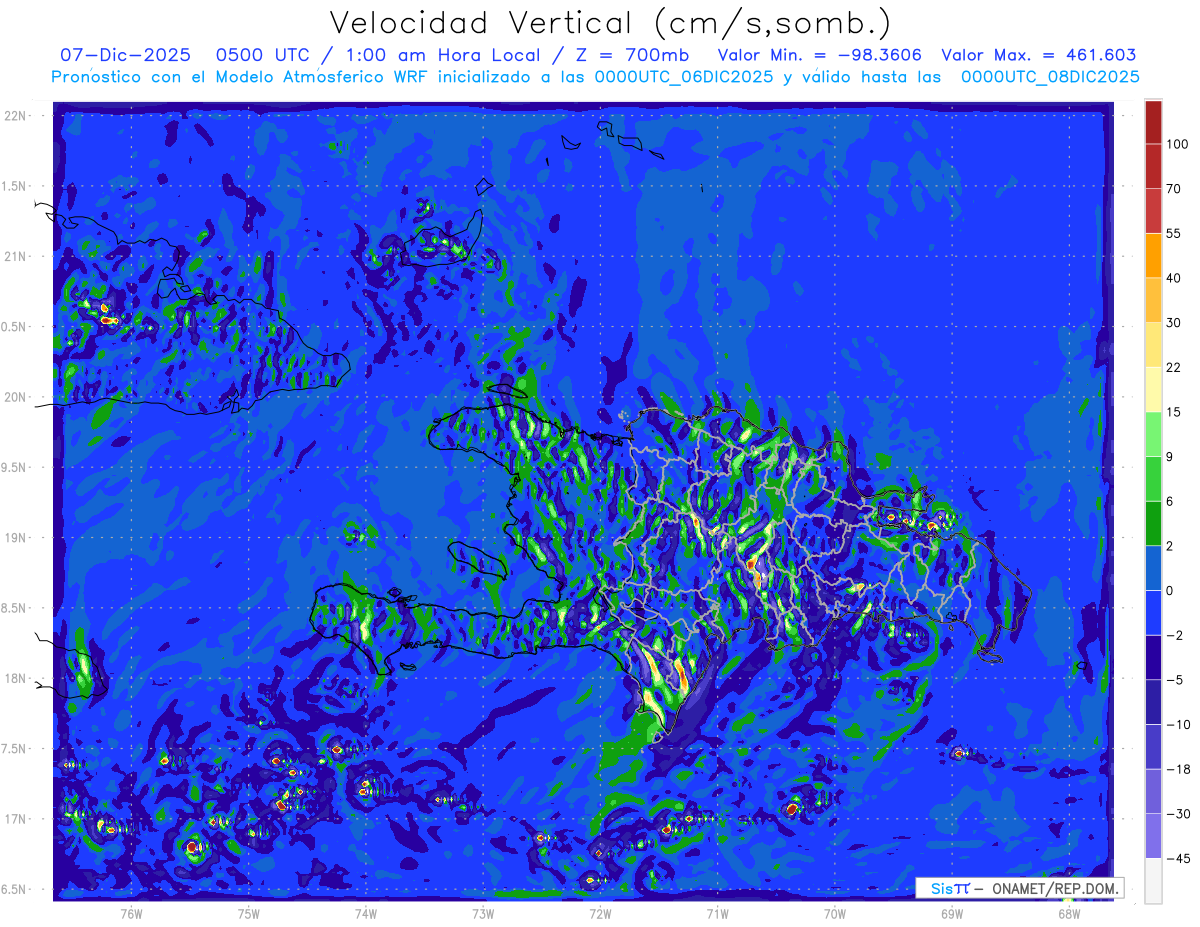Screen dimensions: 1200x927
Task: Click the longitude label "72W"
Action: (x=600, y=914)
